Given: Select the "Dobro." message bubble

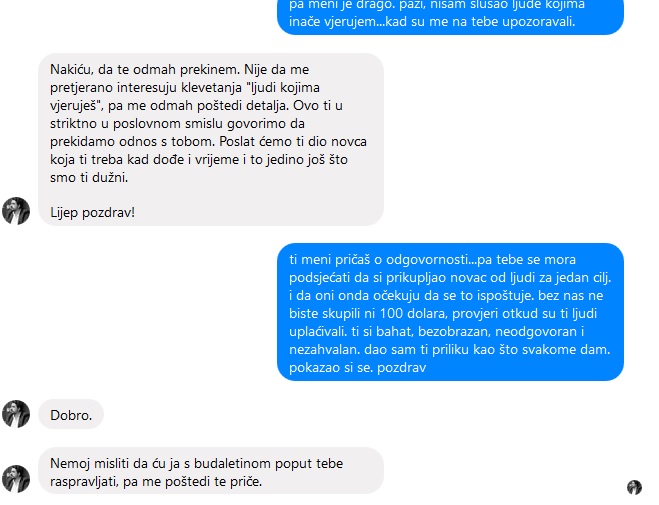Looking at the screenshot, I should 71,414.
